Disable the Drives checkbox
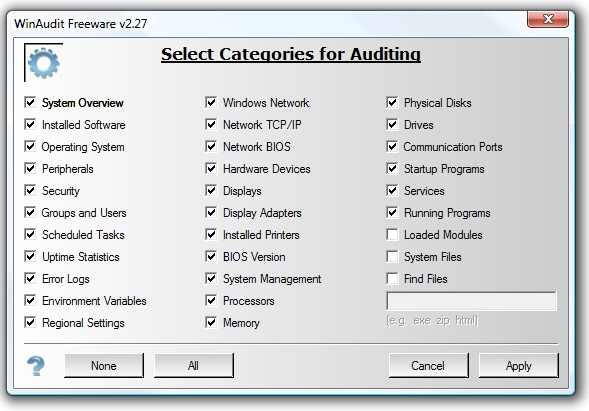The height and width of the screenshot is (411, 589). 392,124
